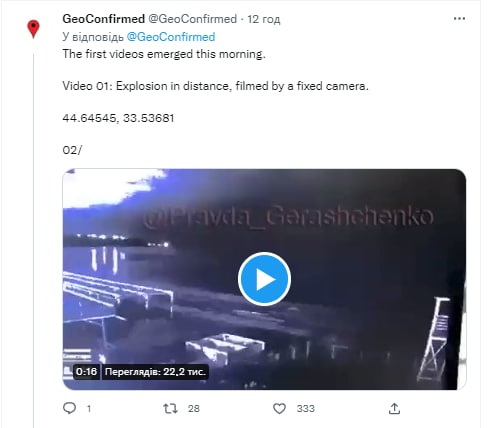Click the 333 likes count
The image size is (493, 428).
tap(306, 408)
